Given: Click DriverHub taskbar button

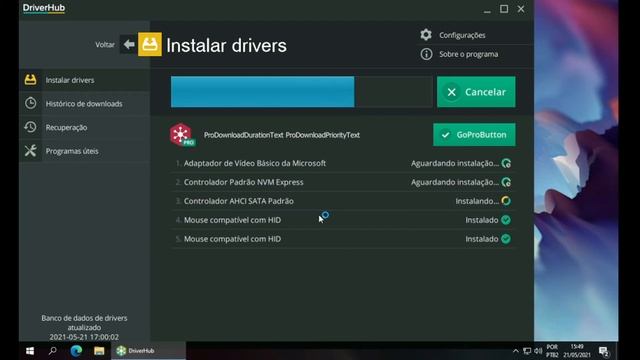Looking at the screenshot, I should 148,351.
